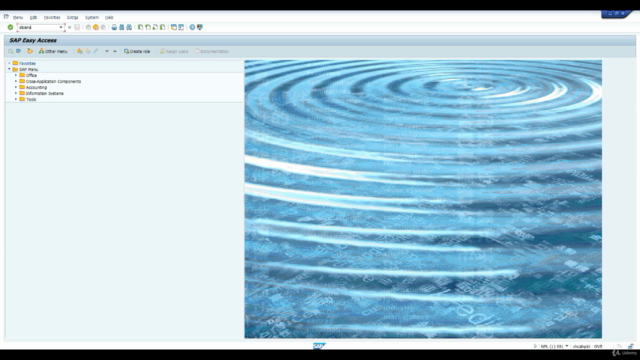Open the Menu menu in menu bar
Image resolution: width=640 pixels, height=360 pixels.
pyautogui.click(x=18, y=18)
